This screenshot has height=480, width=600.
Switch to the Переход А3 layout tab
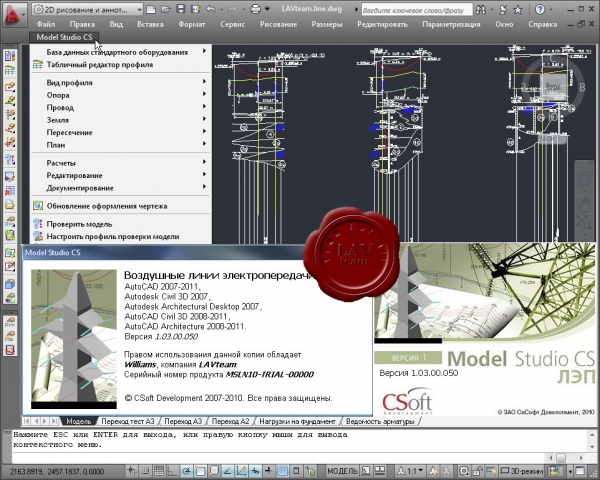[x=183, y=421]
